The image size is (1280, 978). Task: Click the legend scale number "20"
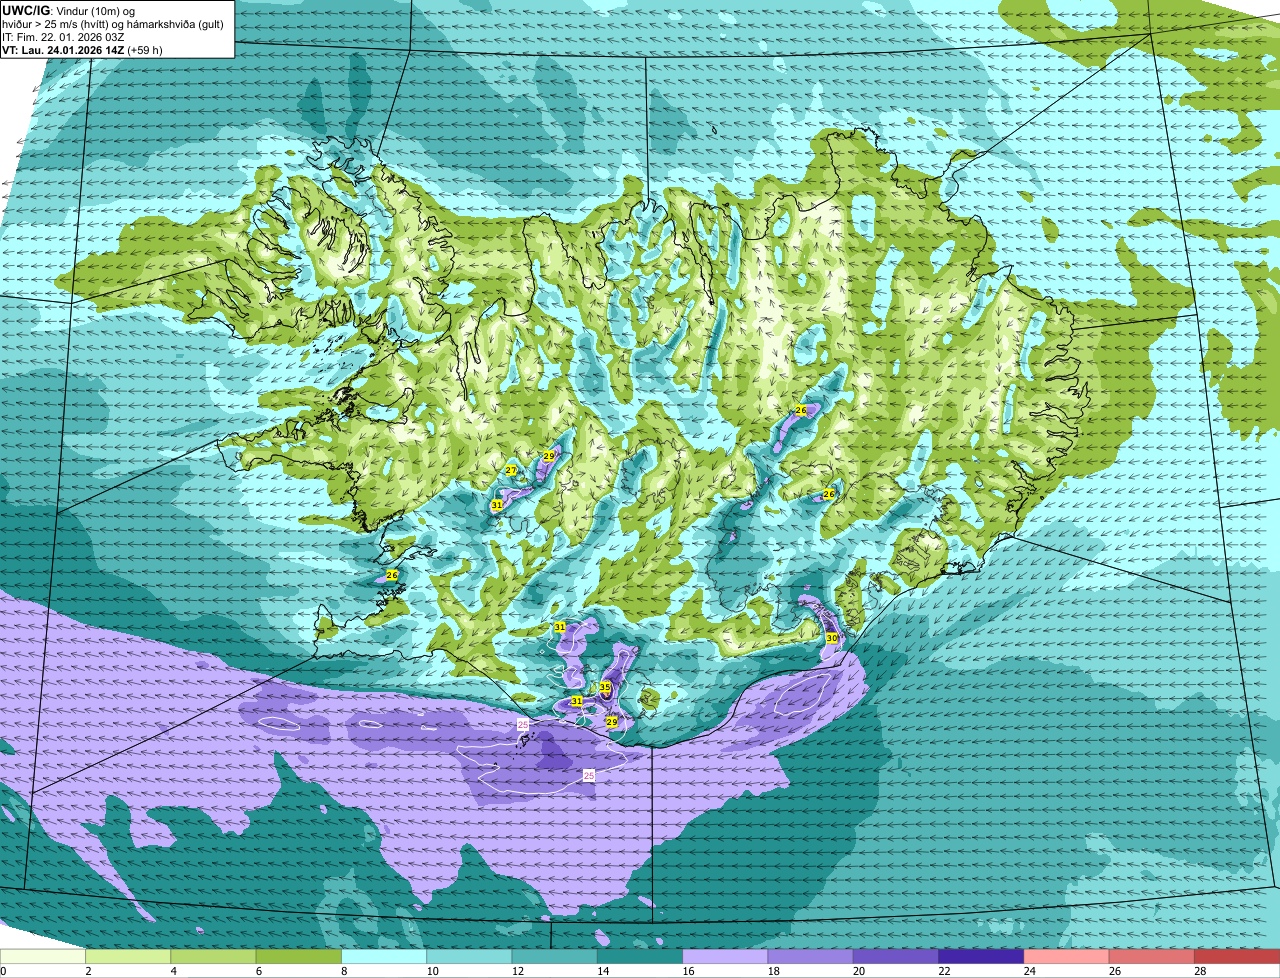tap(858, 971)
